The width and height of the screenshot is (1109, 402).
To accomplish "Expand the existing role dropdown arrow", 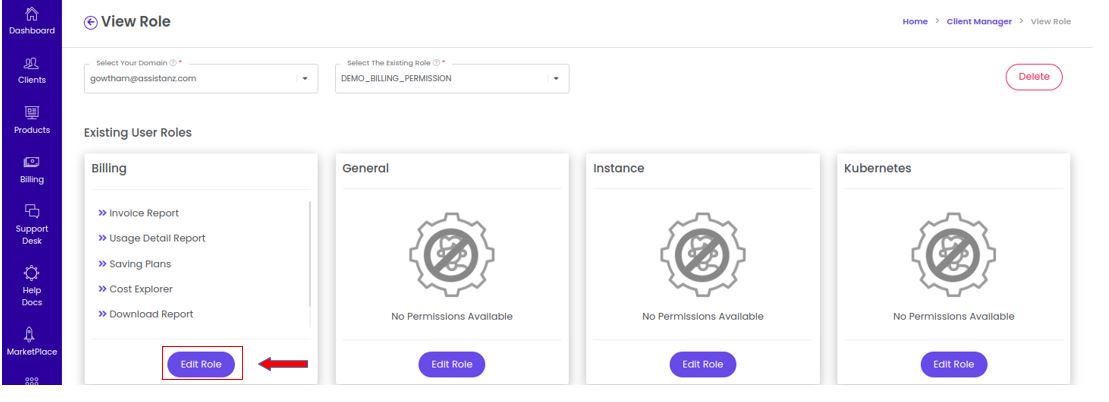I will 557,79.
